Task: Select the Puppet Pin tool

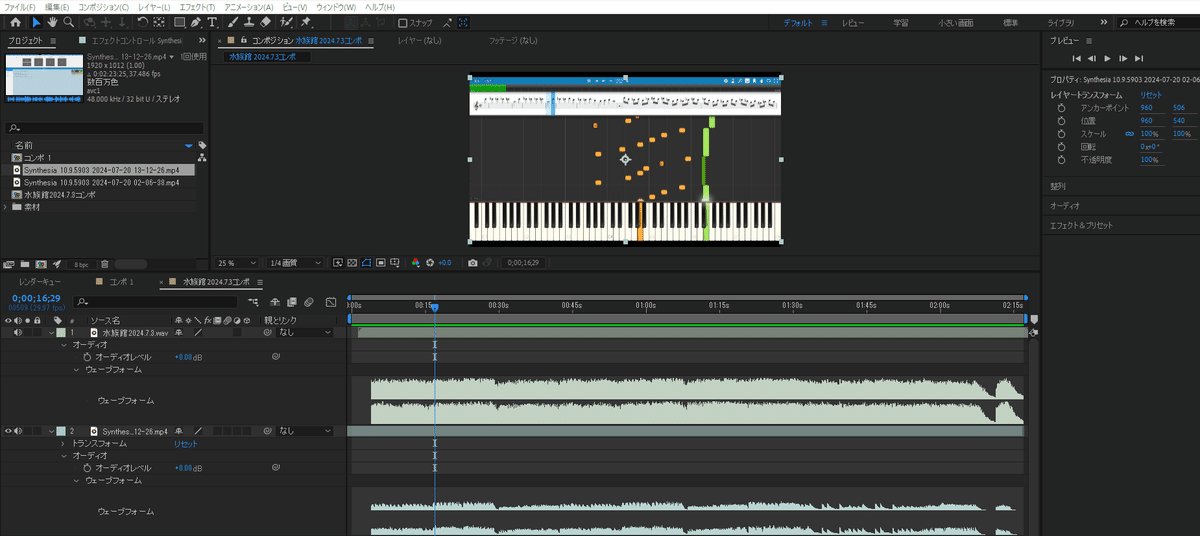Action: coord(305,21)
